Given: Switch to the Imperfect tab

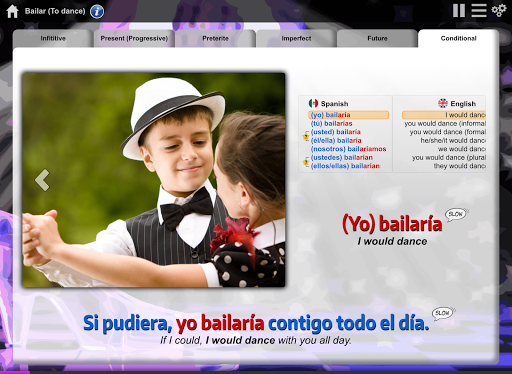Looking at the screenshot, I should 296,38.
